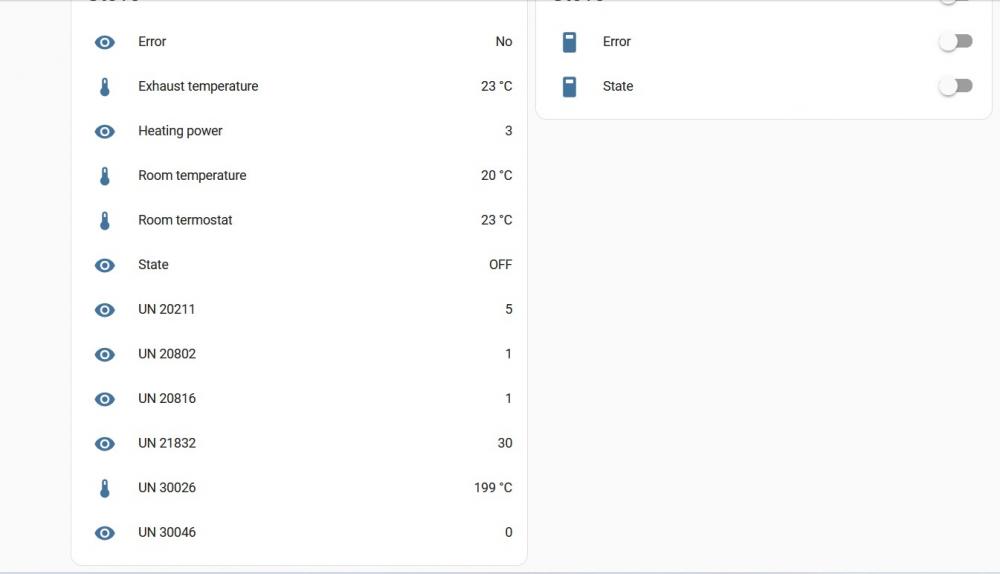1000x574 pixels.
Task: Click thermometer icon for UN 30026
Action: [105, 489]
